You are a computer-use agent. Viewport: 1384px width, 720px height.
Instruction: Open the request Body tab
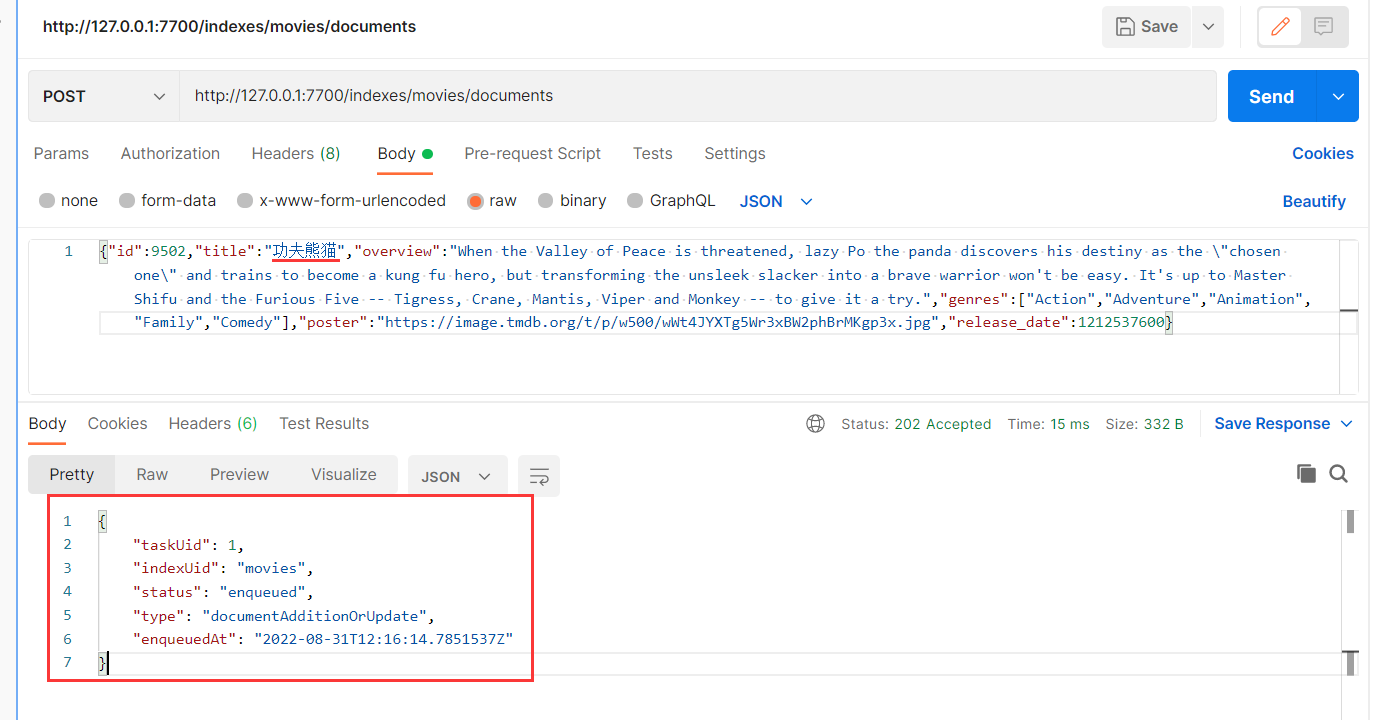tap(404, 154)
